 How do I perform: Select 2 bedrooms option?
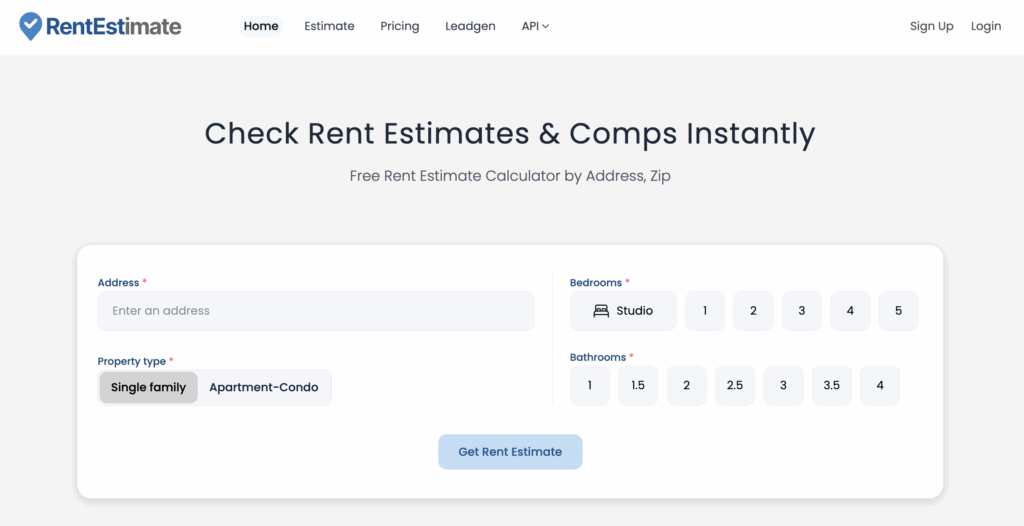click(x=753, y=311)
